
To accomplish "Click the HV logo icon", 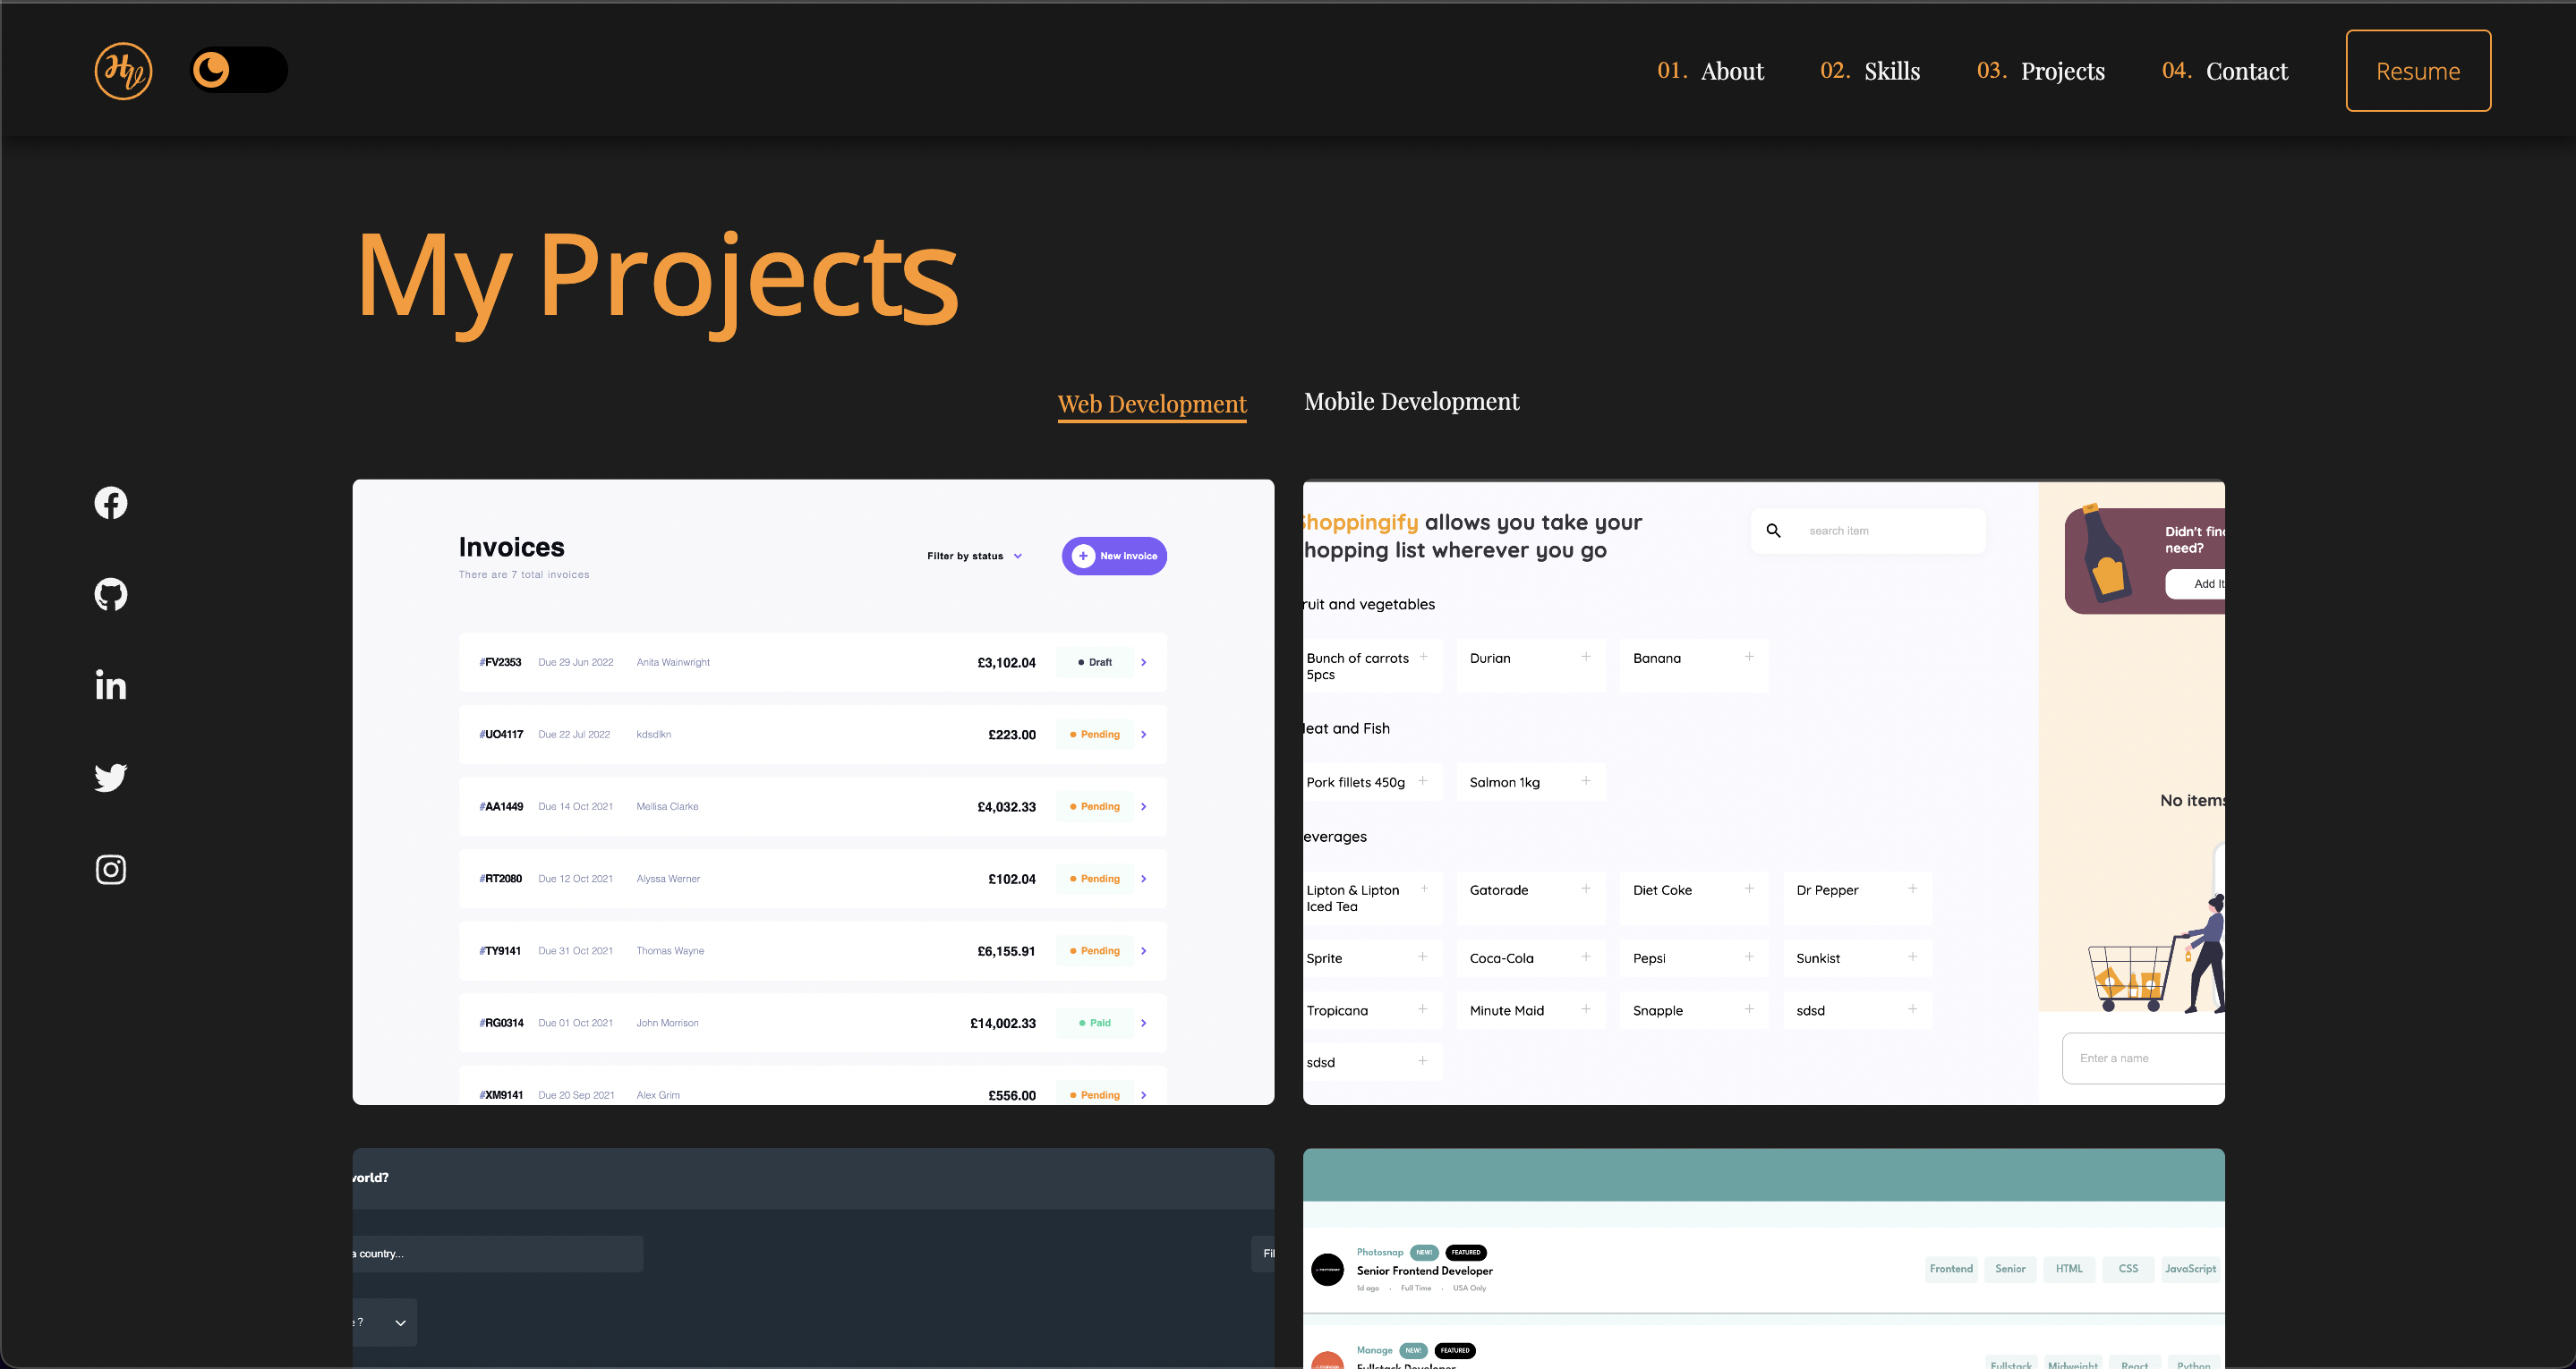I will point(123,70).
